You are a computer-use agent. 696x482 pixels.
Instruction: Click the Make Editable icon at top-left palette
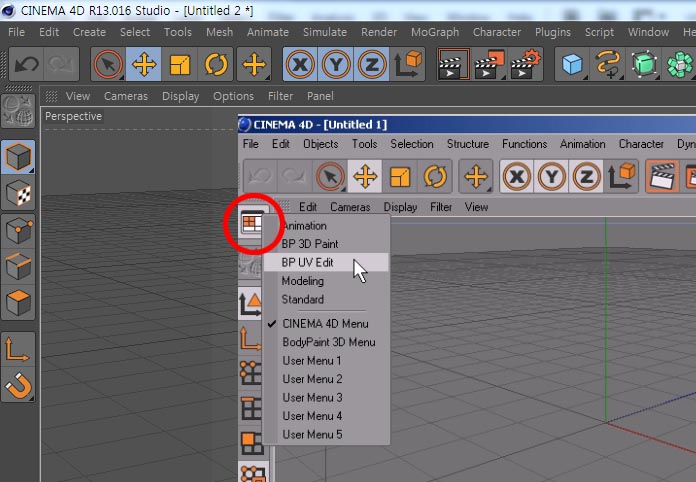[18, 111]
